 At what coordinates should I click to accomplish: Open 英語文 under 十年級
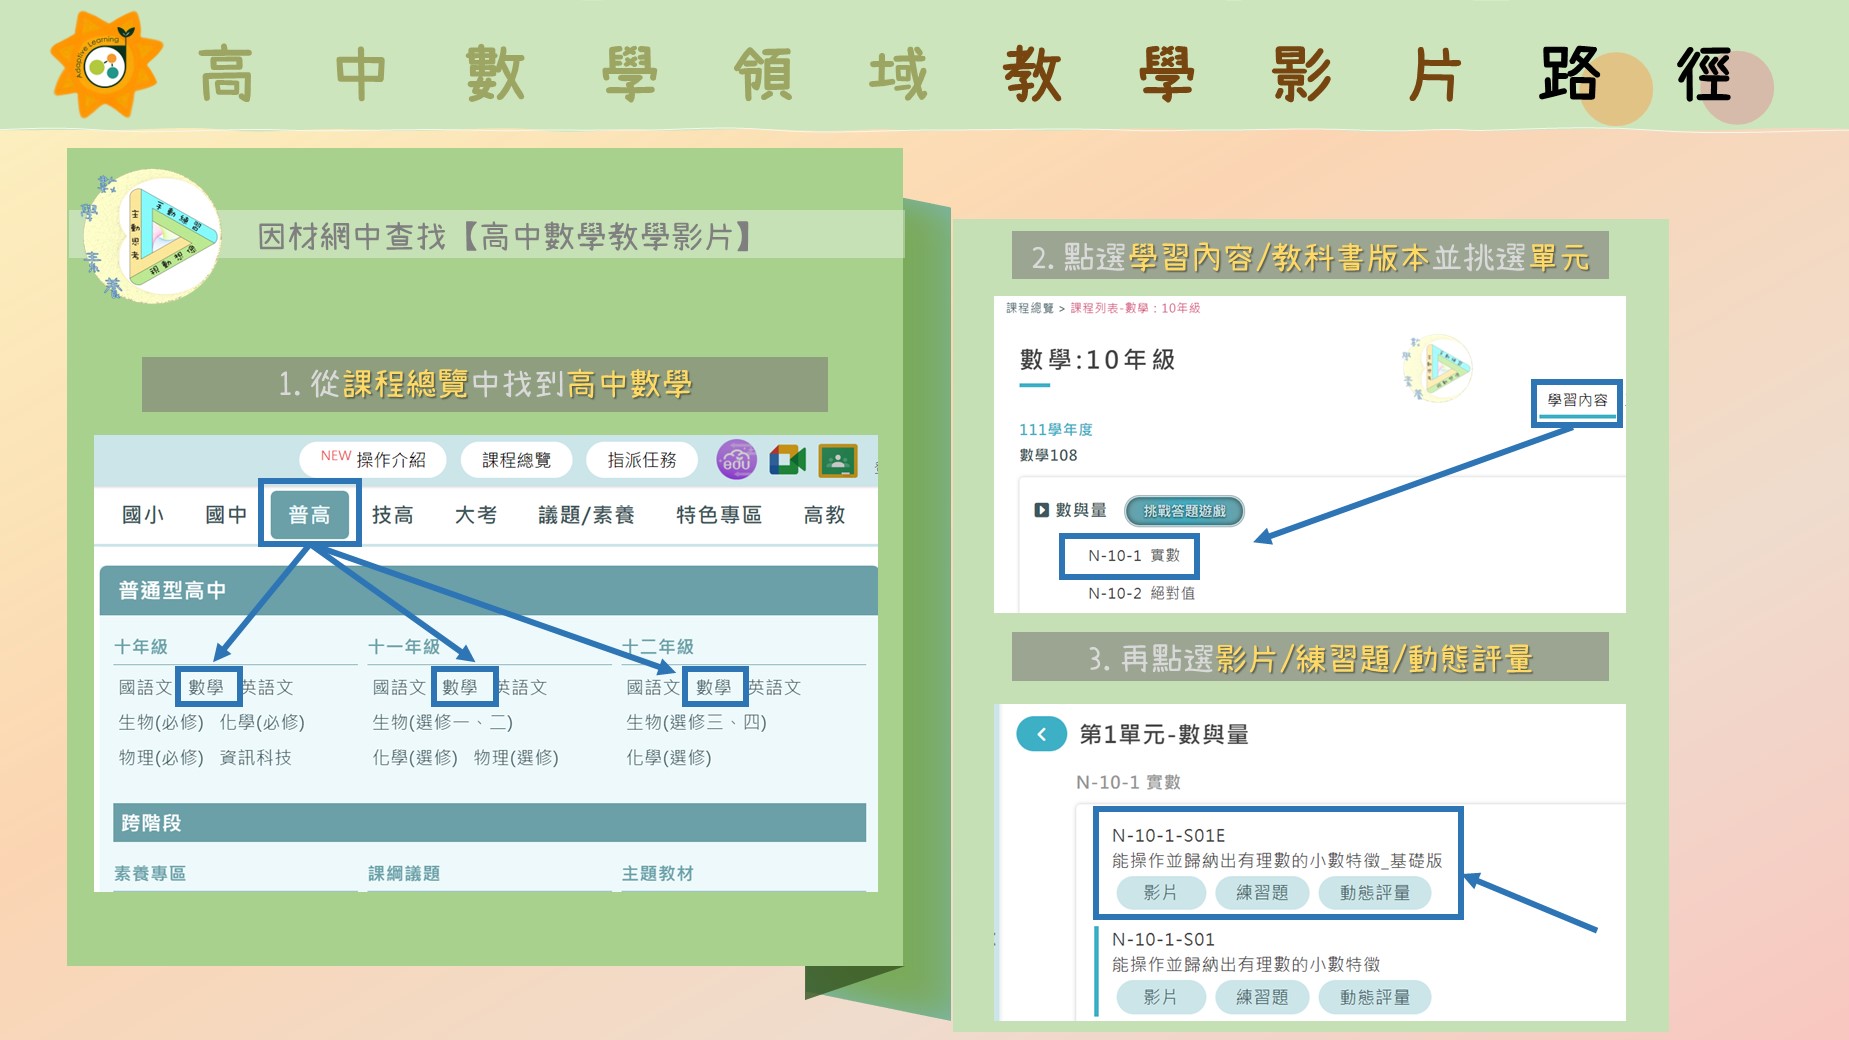click(268, 687)
